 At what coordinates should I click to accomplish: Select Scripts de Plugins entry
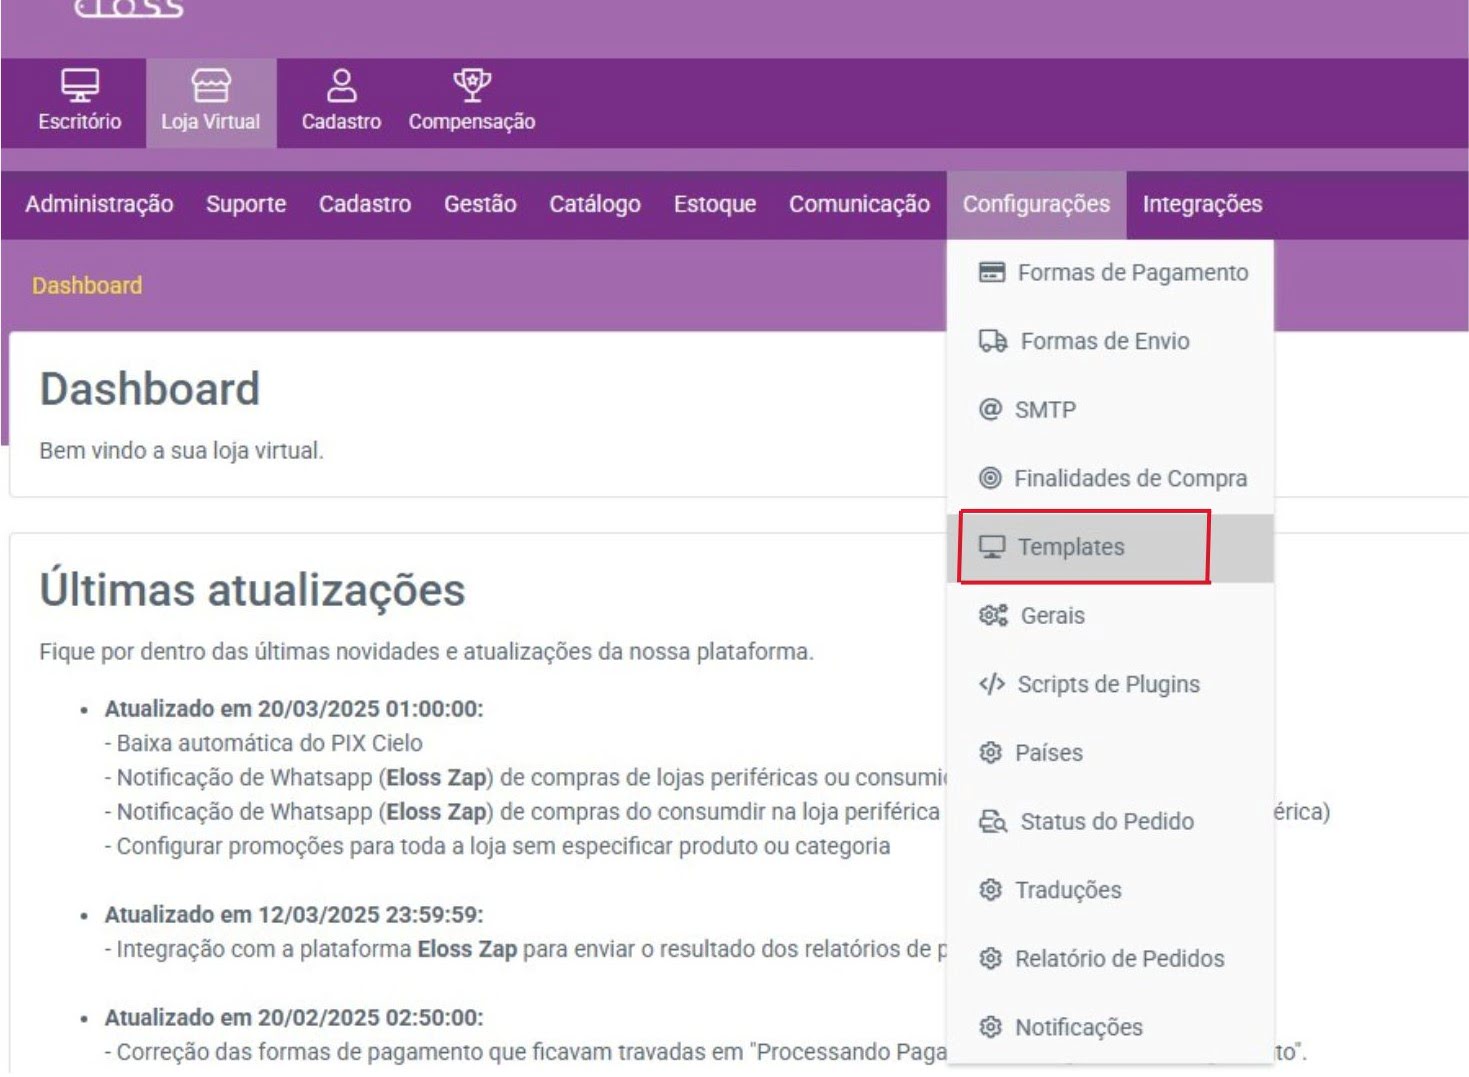click(1110, 684)
